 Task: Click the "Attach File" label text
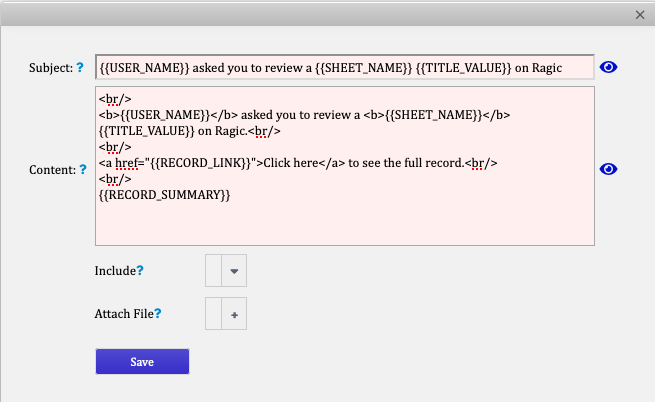[124, 314]
